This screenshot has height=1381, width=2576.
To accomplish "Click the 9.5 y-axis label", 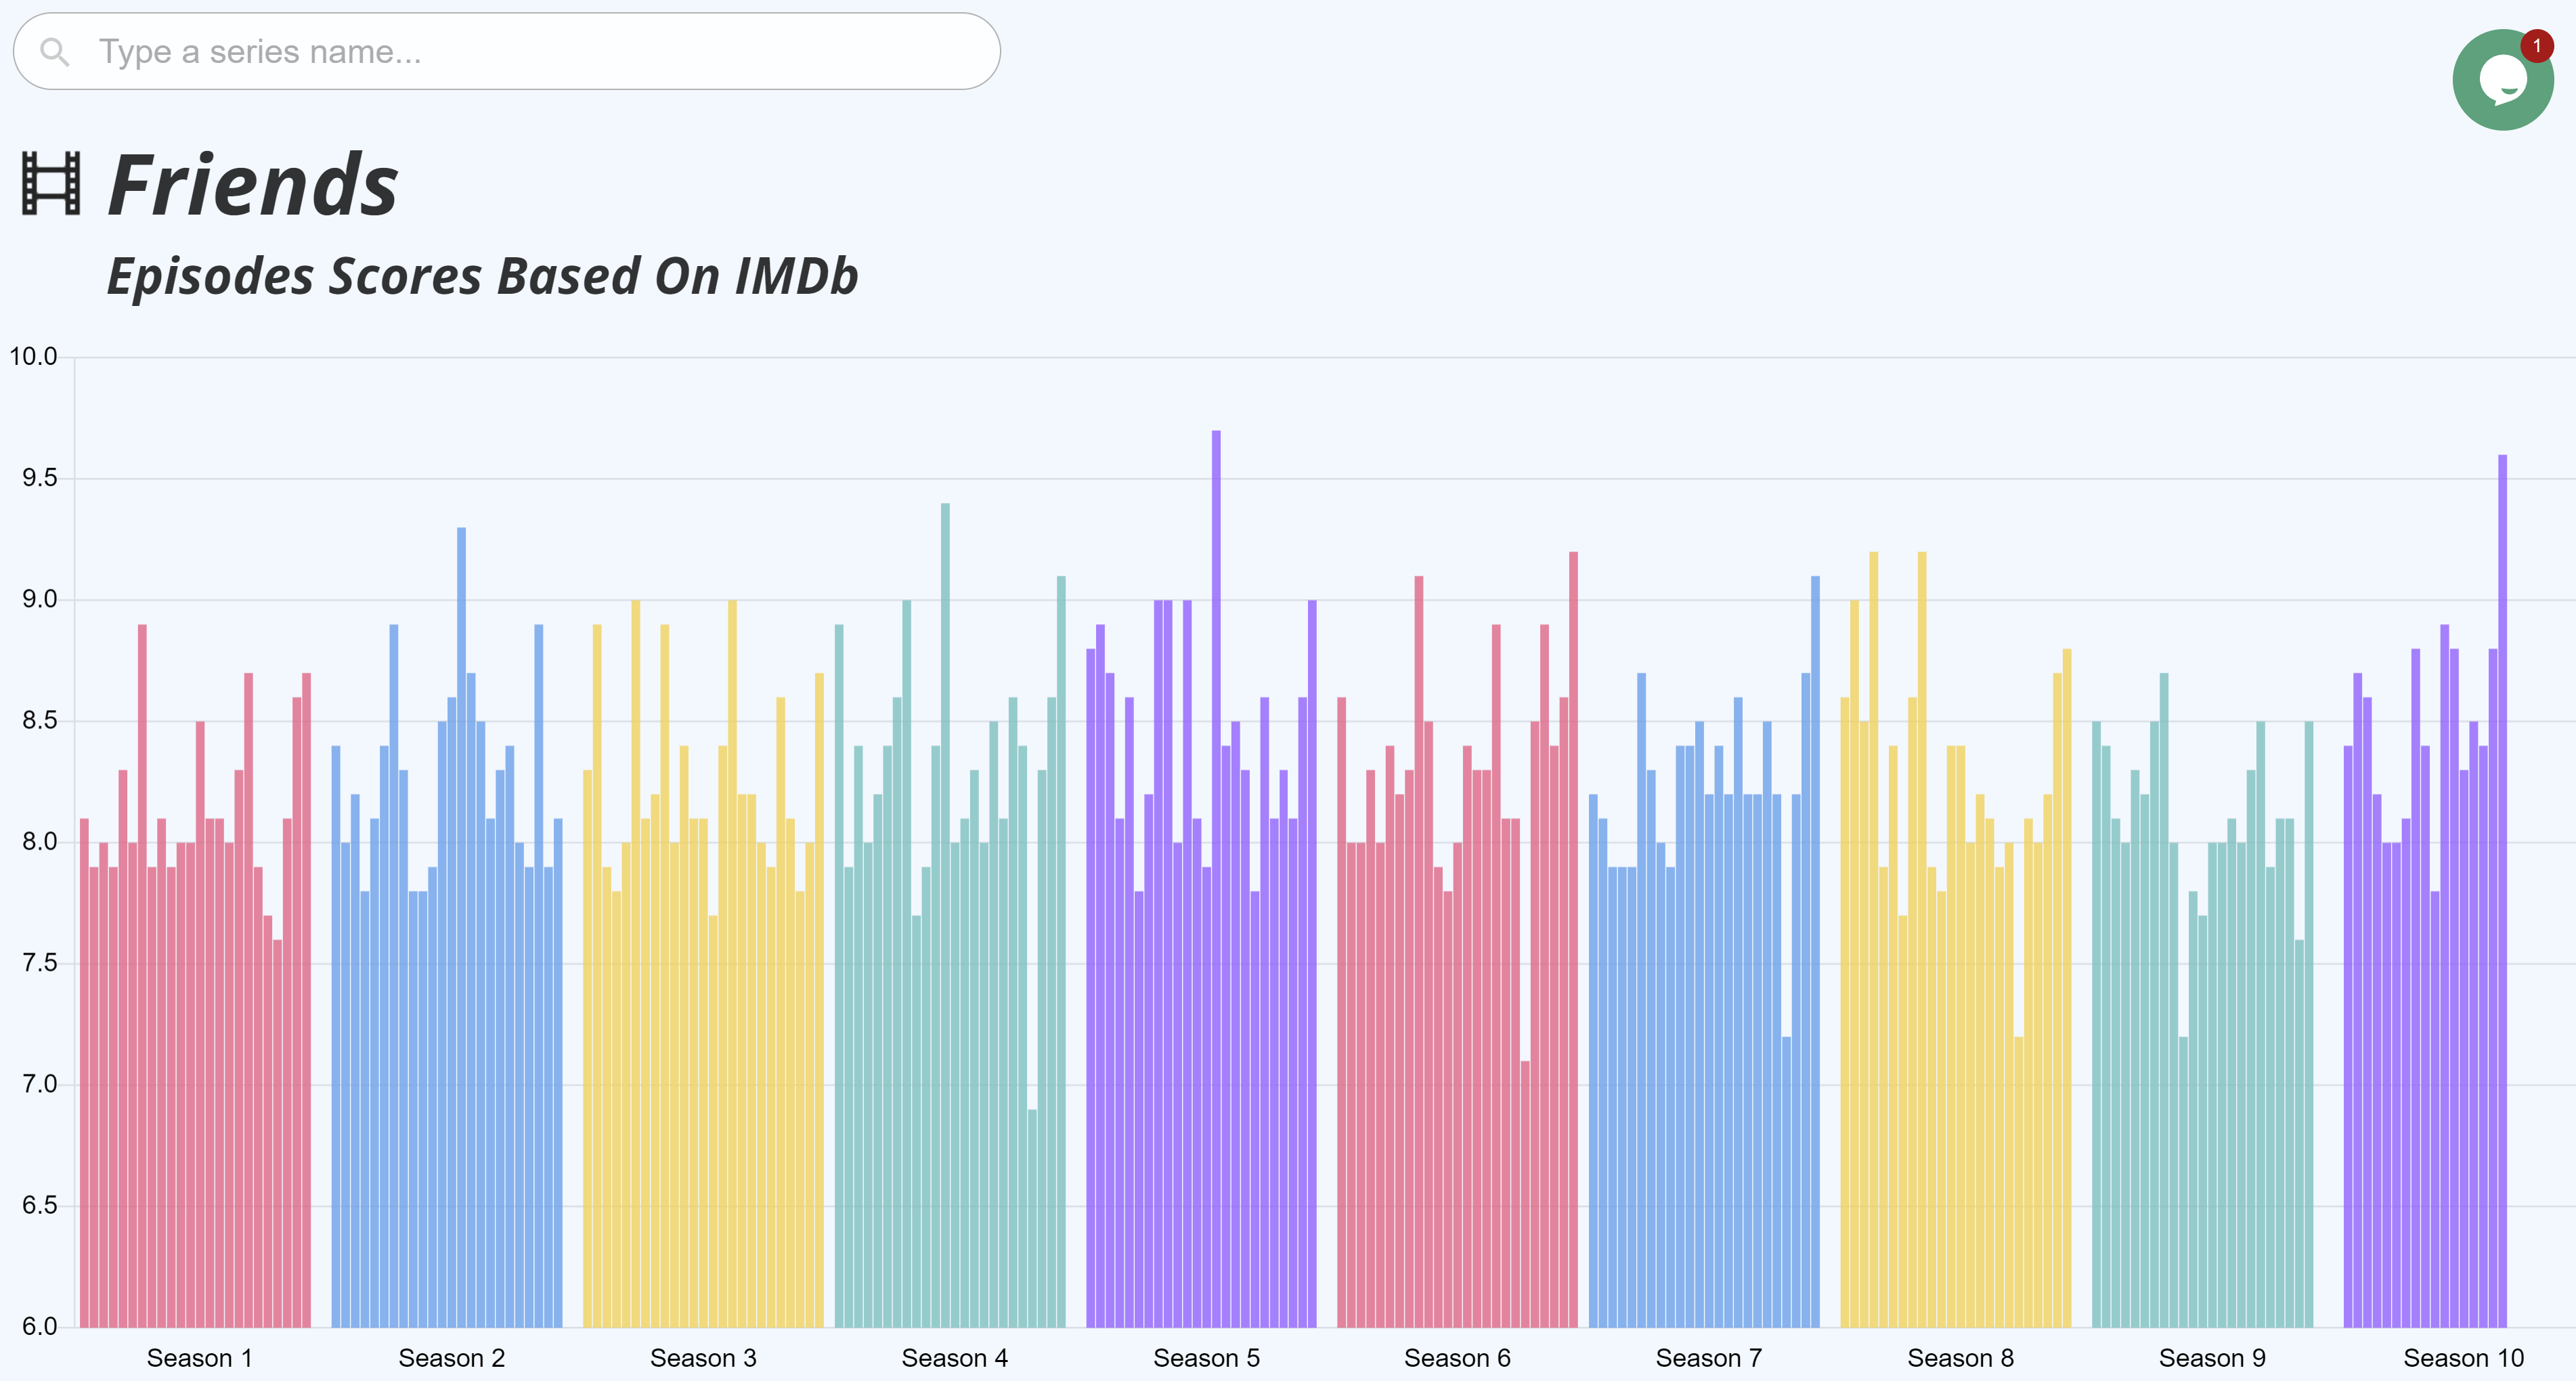I will point(39,478).
